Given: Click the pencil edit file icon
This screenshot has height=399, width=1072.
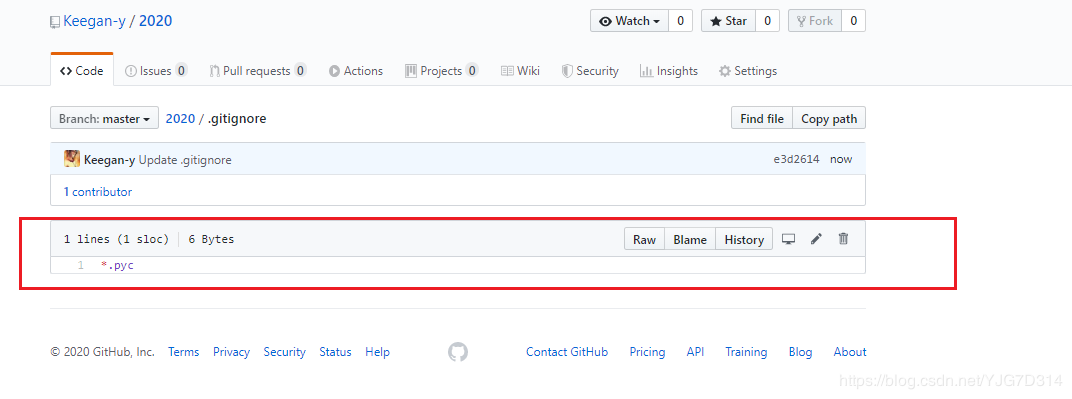Looking at the screenshot, I should tap(816, 239).
